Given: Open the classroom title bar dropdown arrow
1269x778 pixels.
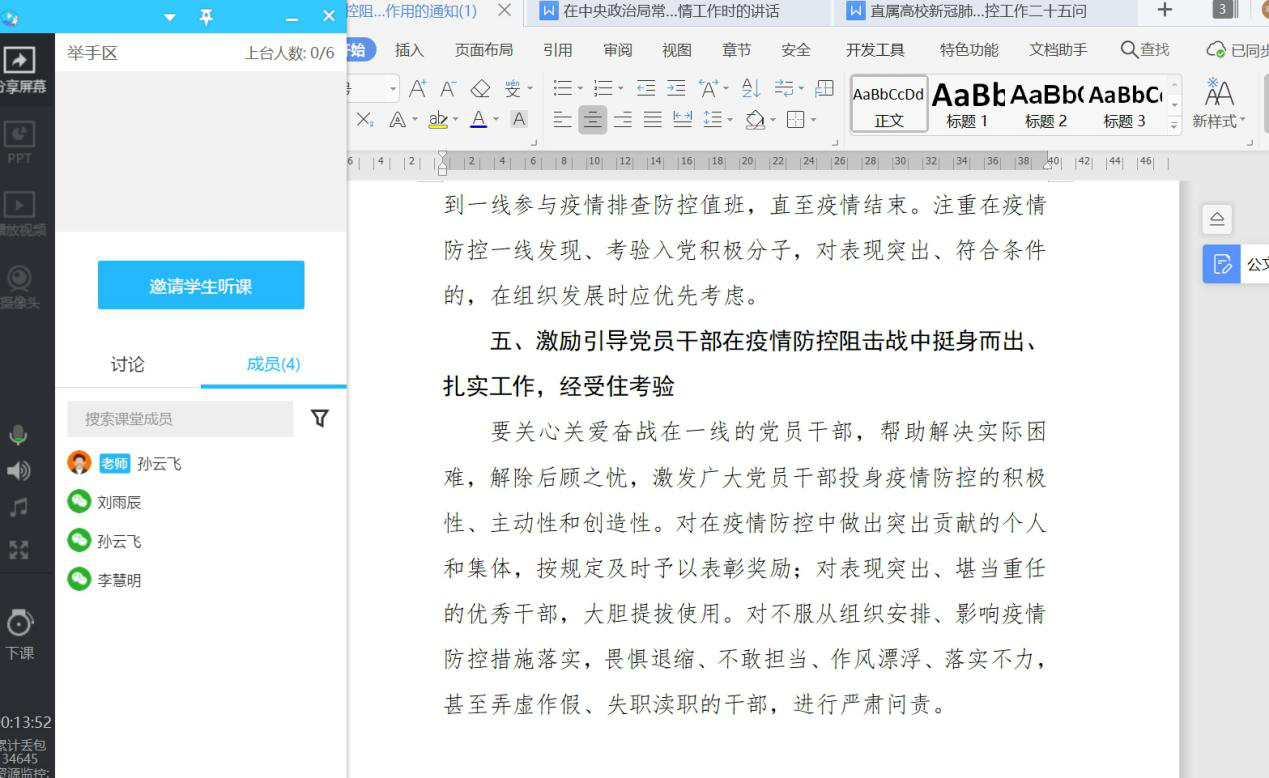Looking at the screenshot, I should click(170, 17).
